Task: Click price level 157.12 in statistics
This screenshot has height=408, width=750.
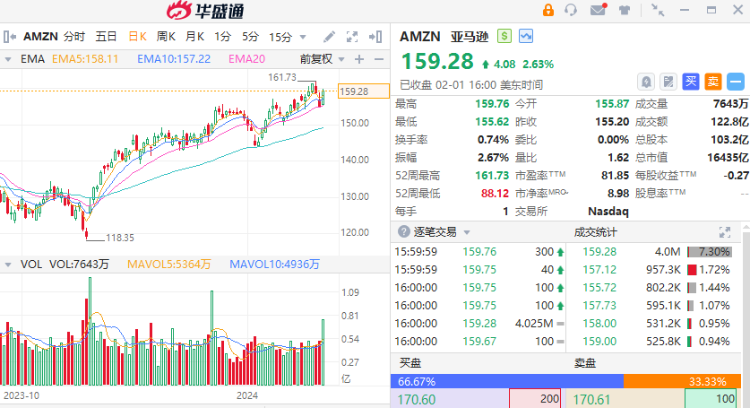Action: click(x=599, y=270)
